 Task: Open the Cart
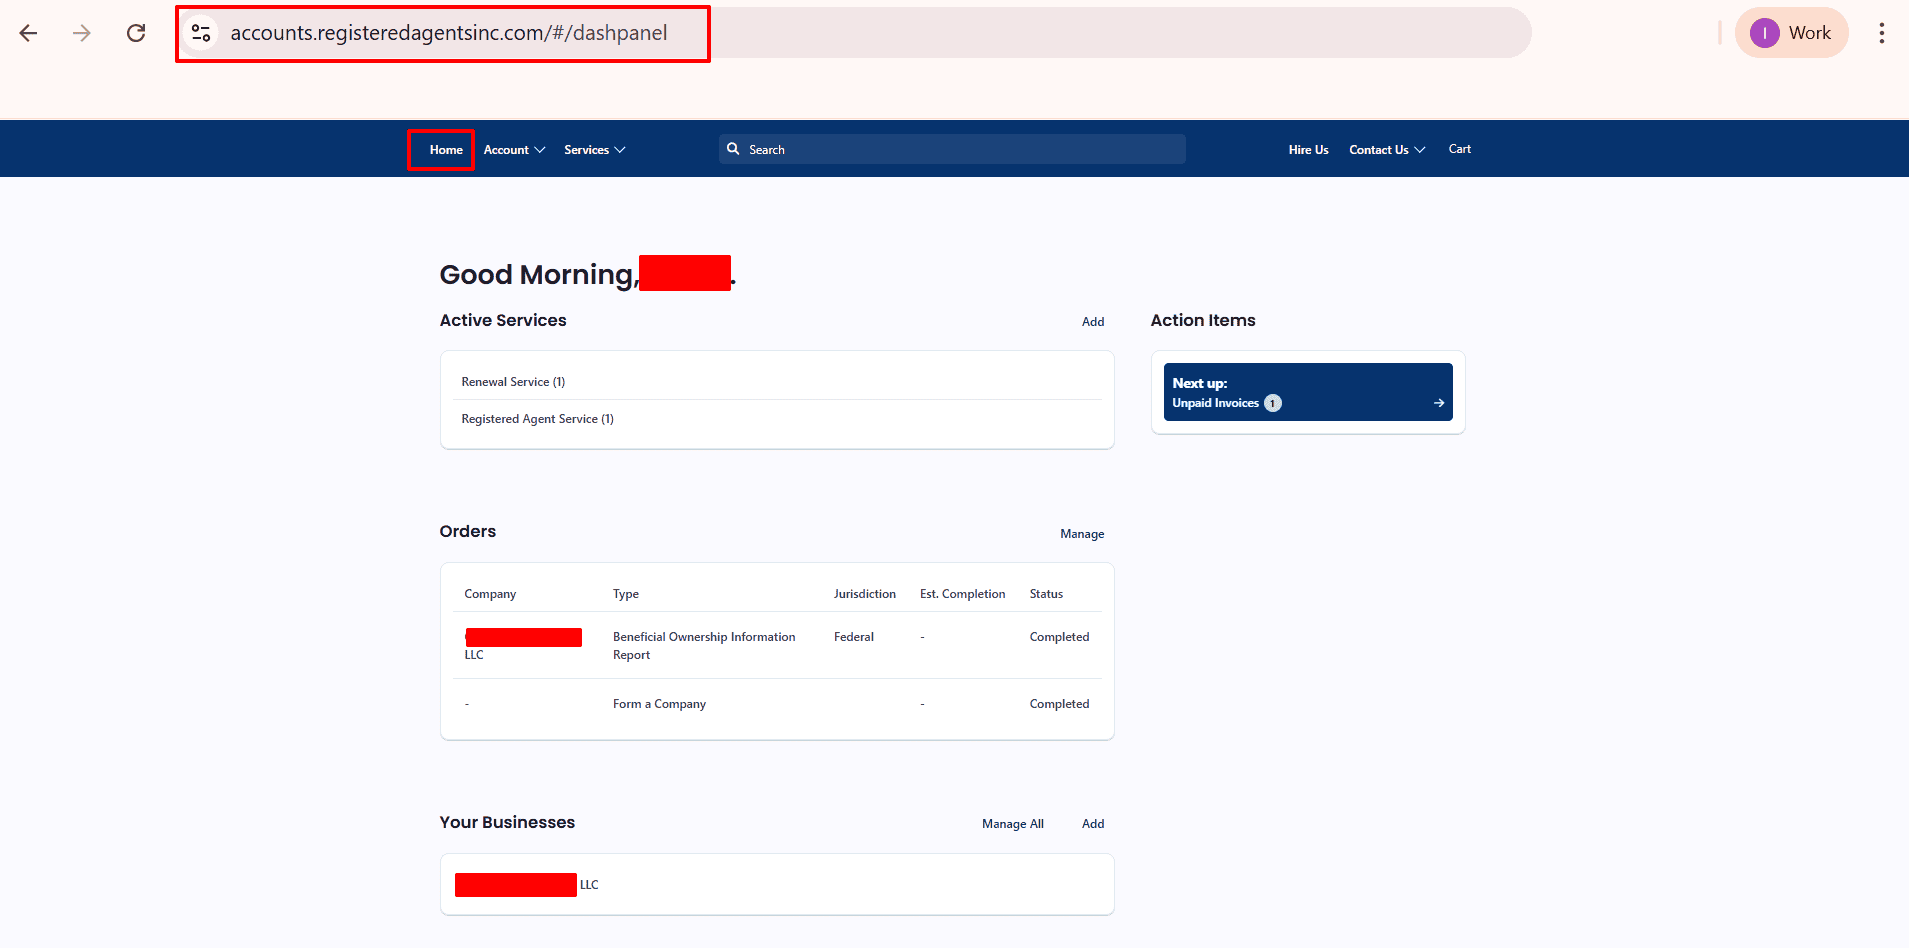pos(1459,149)
